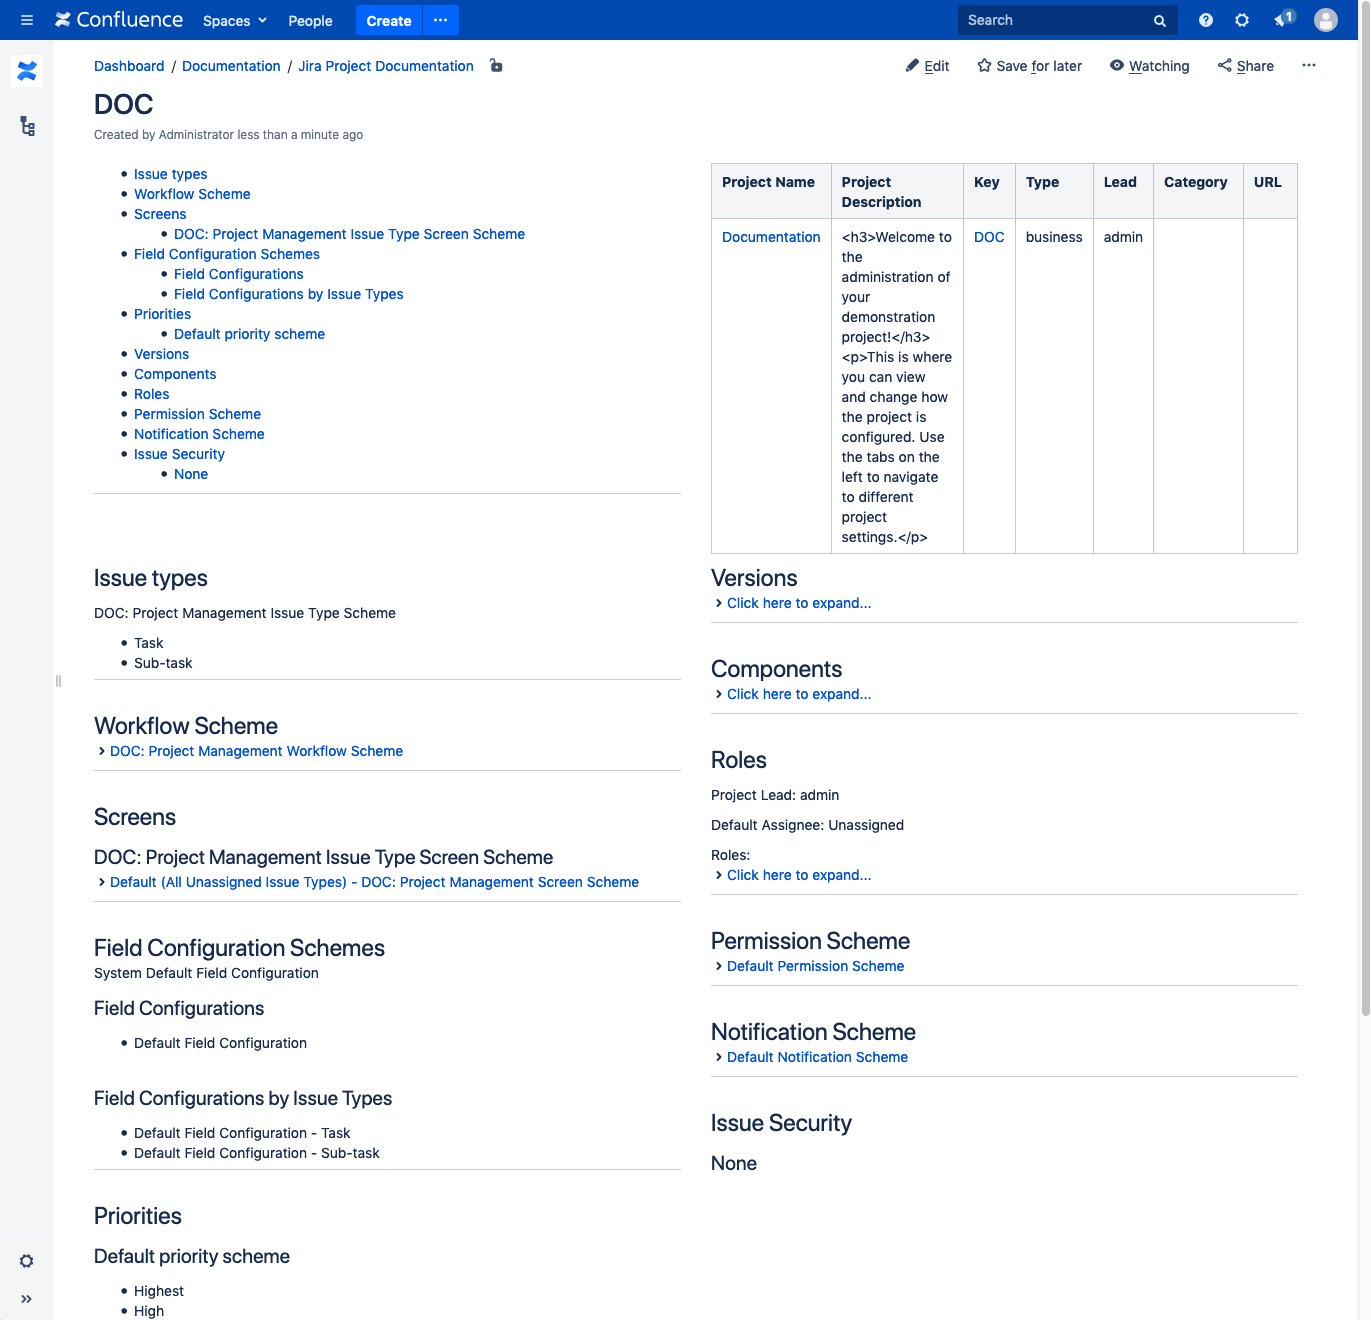The image size is (1371, 1320).
Task: Click the Confluence logo
Action: pyautogui.click(x=119, y=20)
